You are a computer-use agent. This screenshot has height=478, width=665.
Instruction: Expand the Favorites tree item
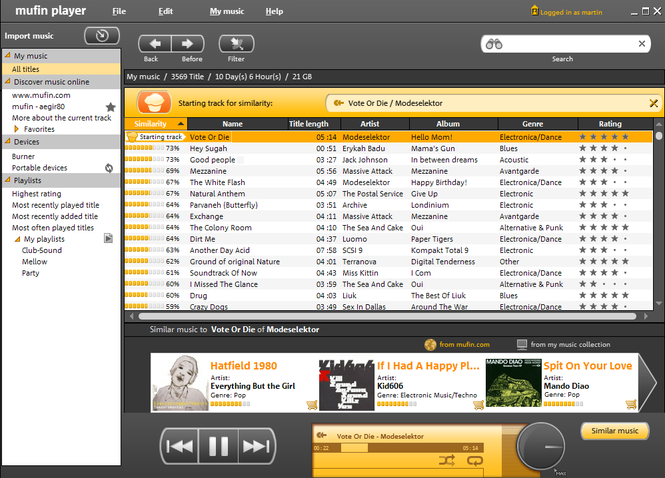tap(17, 129)
